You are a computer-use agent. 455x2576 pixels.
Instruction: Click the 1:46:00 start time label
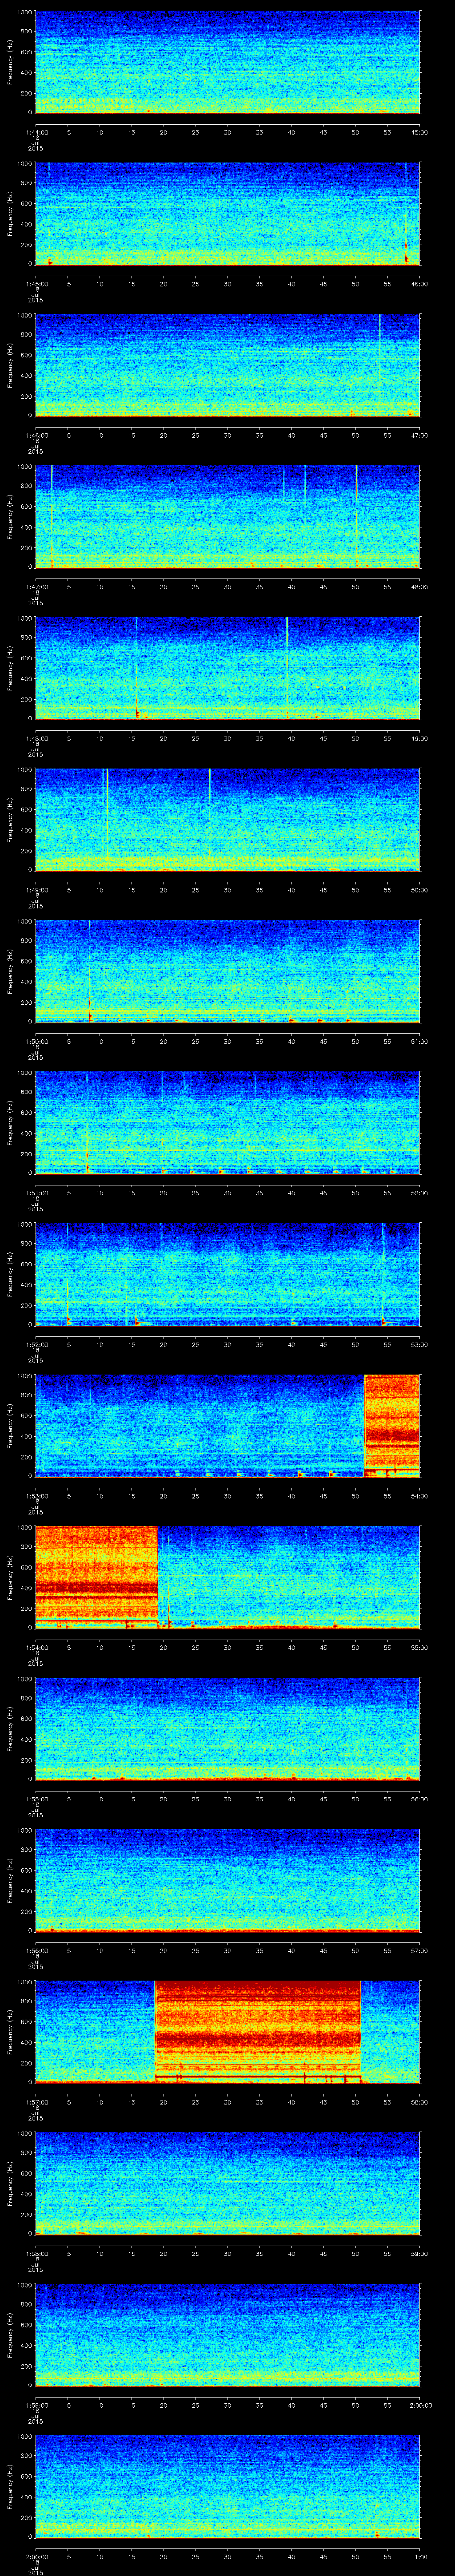tap(37, 435)
